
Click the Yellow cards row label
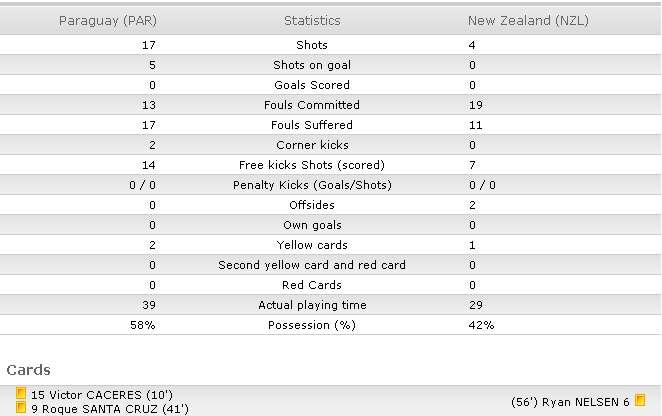(312, 245)
